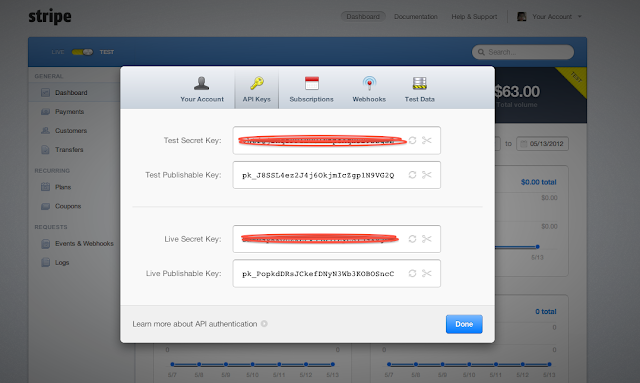This screenshot has width=640, height=383.
Task: Toggle the Live/Test mode switch
Action: click(x=82, y=52)
